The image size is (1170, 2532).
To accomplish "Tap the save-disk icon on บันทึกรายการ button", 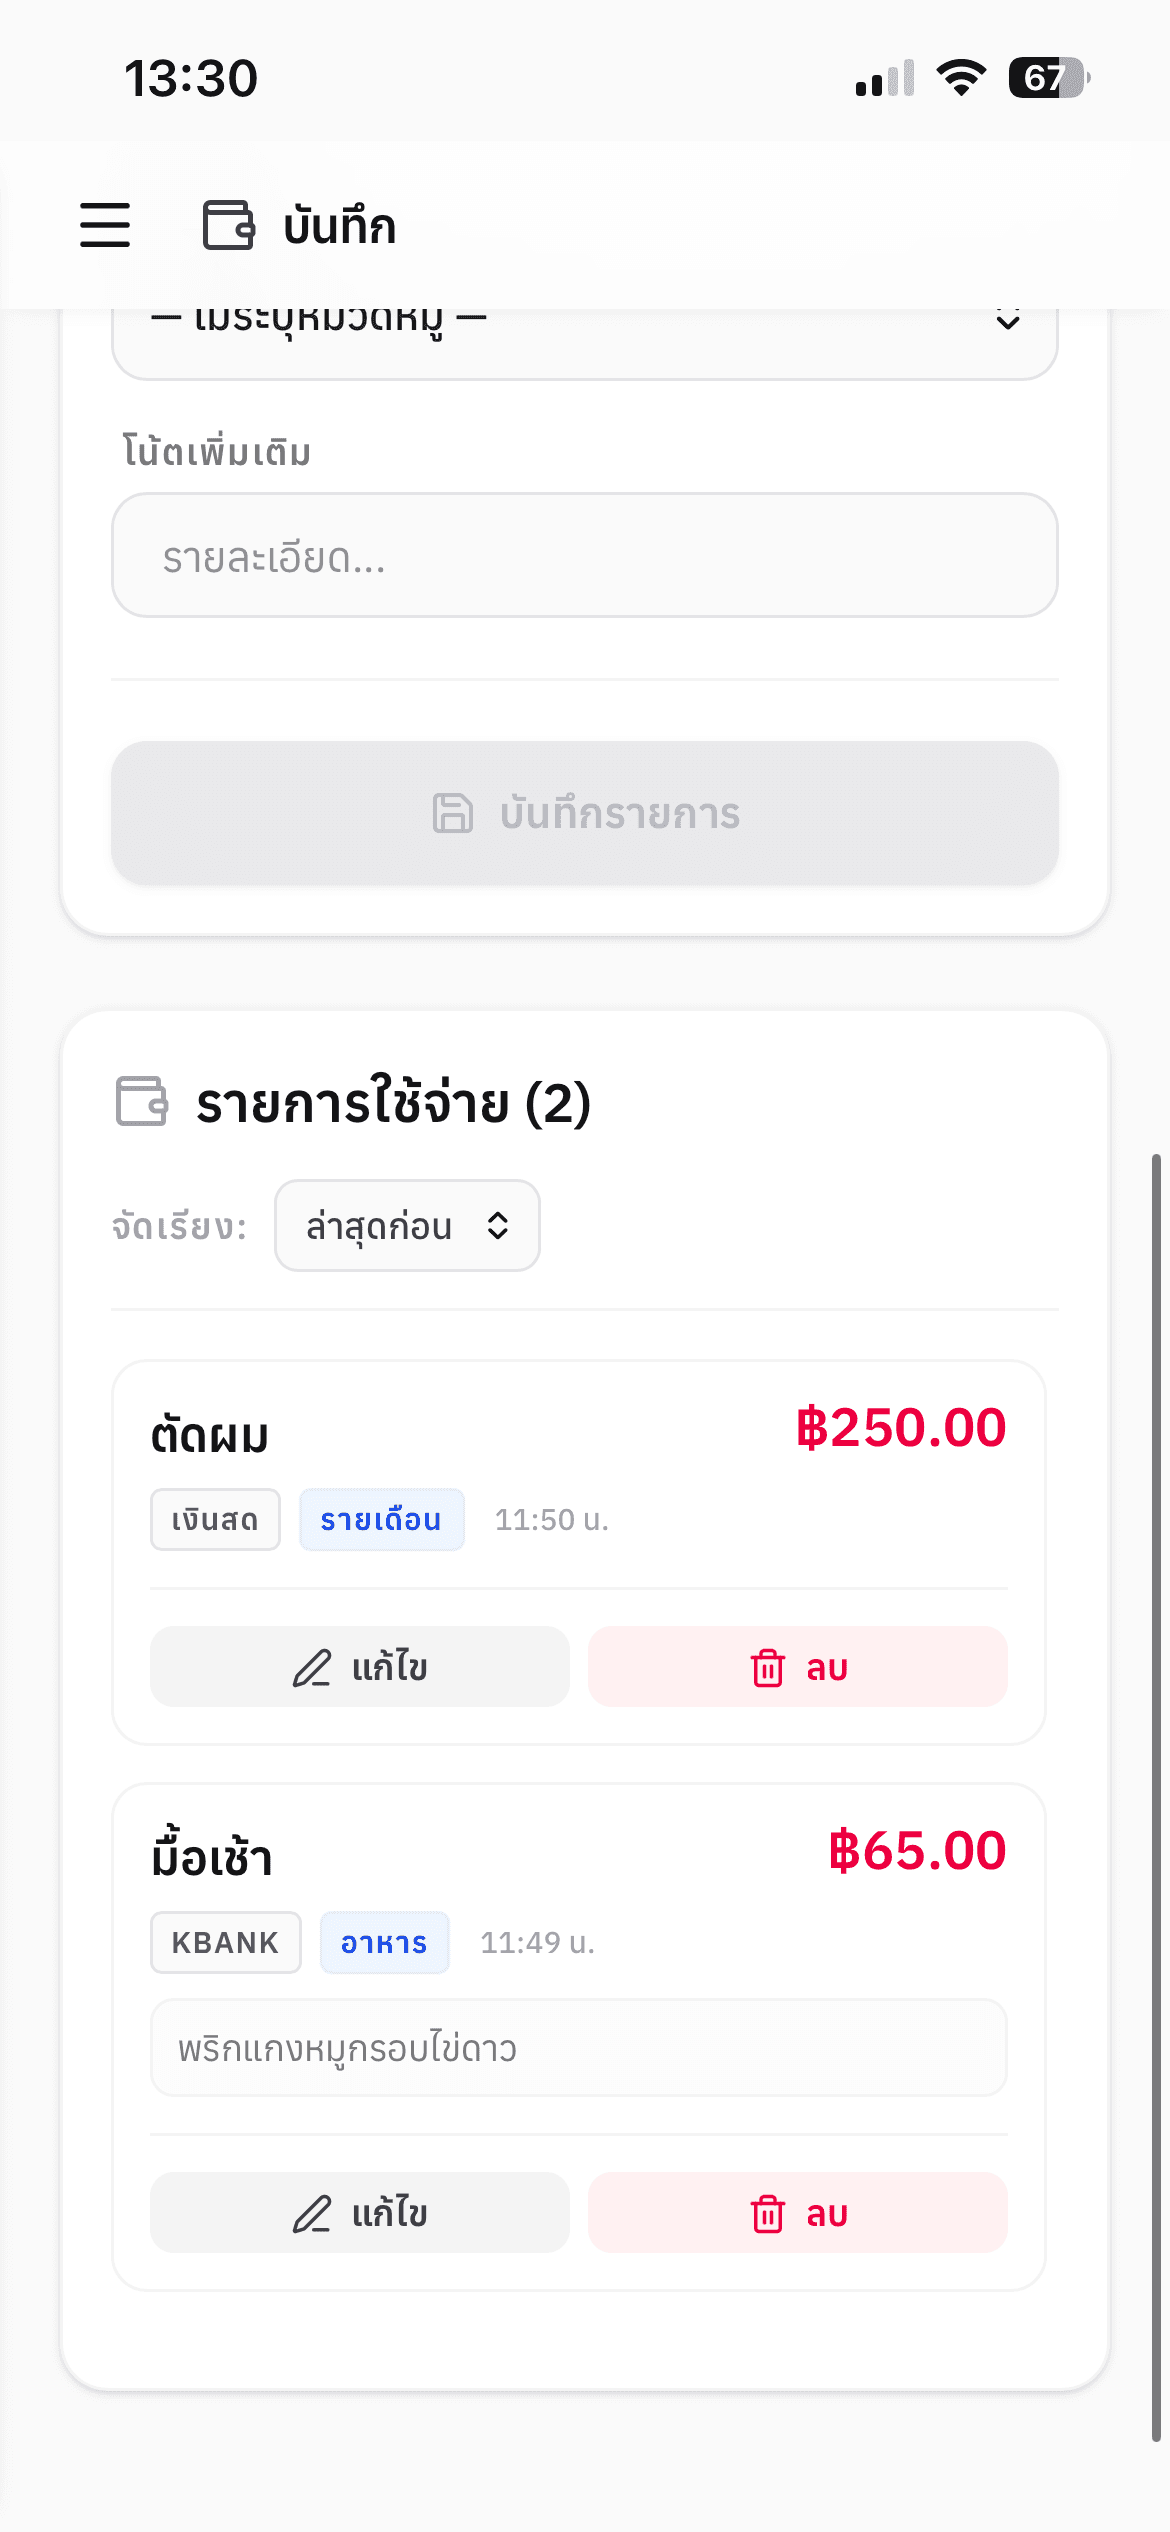I will pos(452,813).
